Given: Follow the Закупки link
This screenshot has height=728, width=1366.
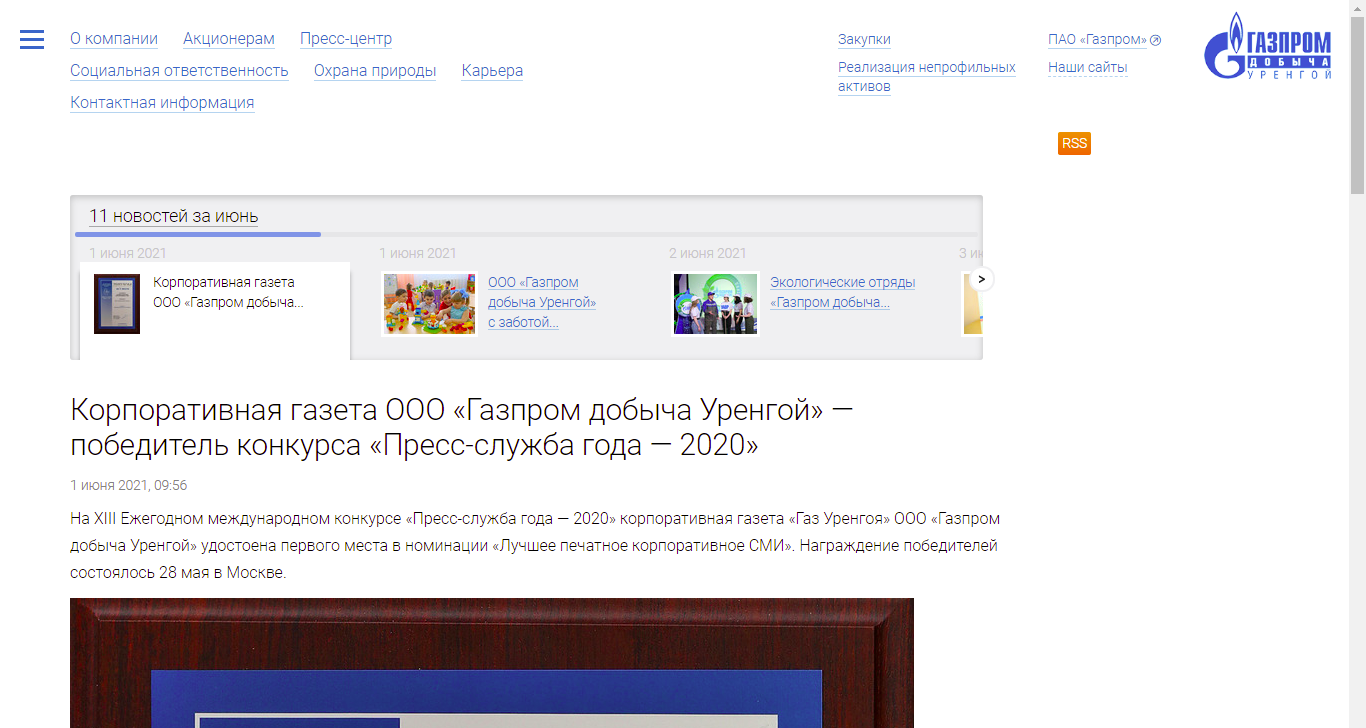Looking at the screenshot, I should (x=864, y=40).
